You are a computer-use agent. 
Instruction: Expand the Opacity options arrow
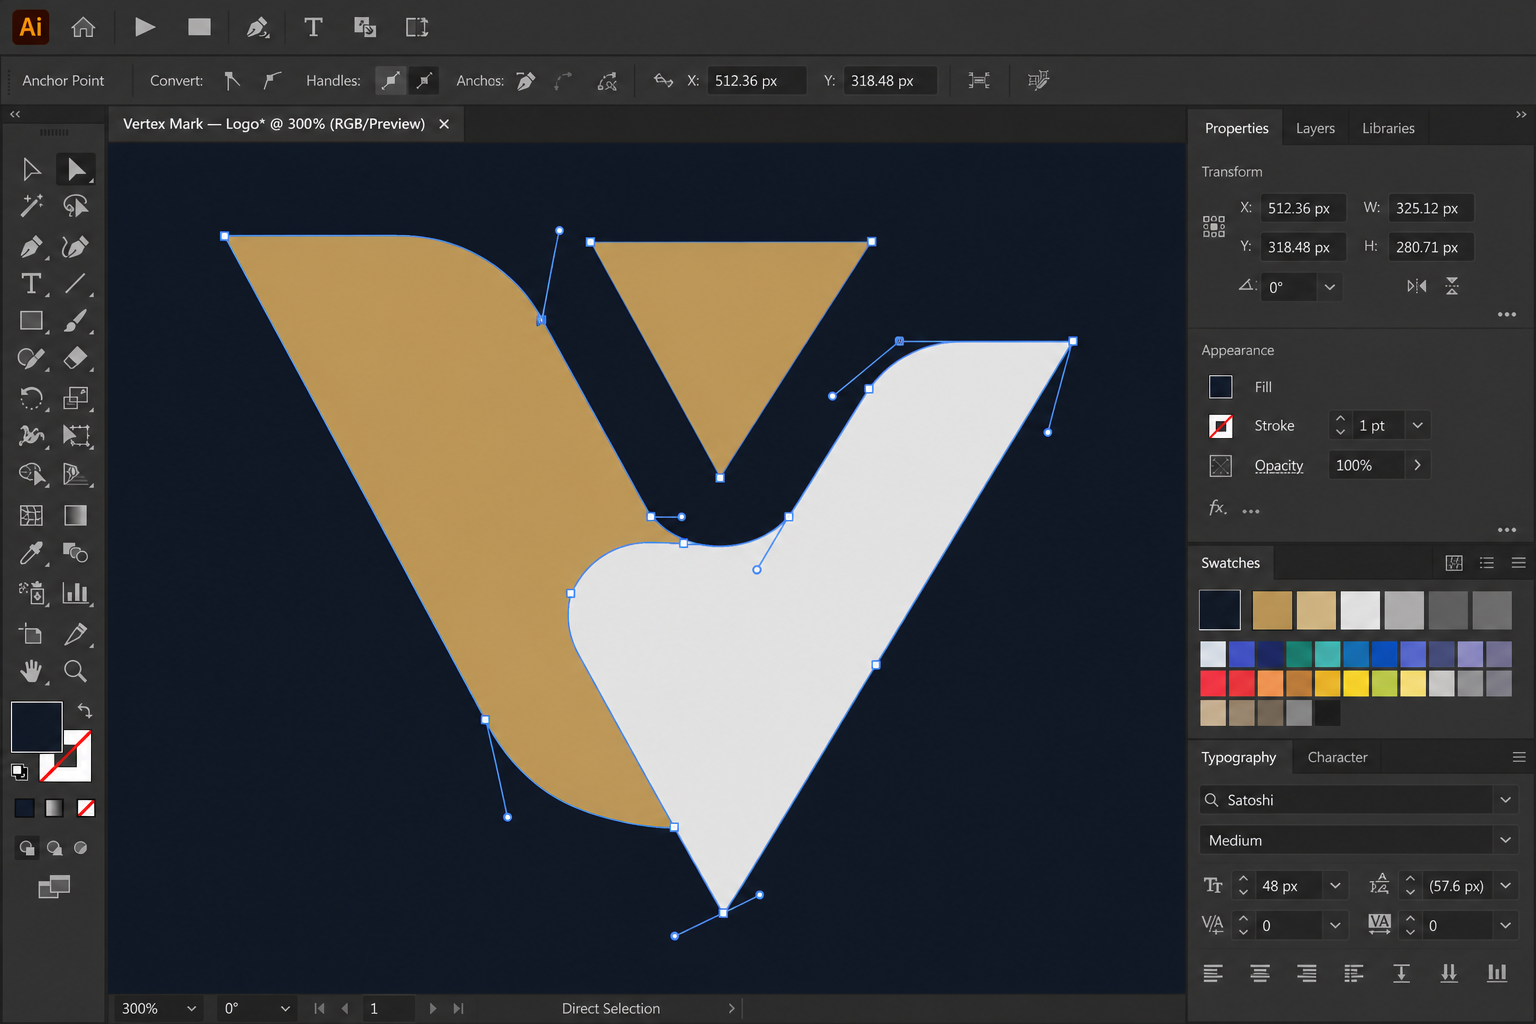pyautogui.click(x=1417, y=465)
